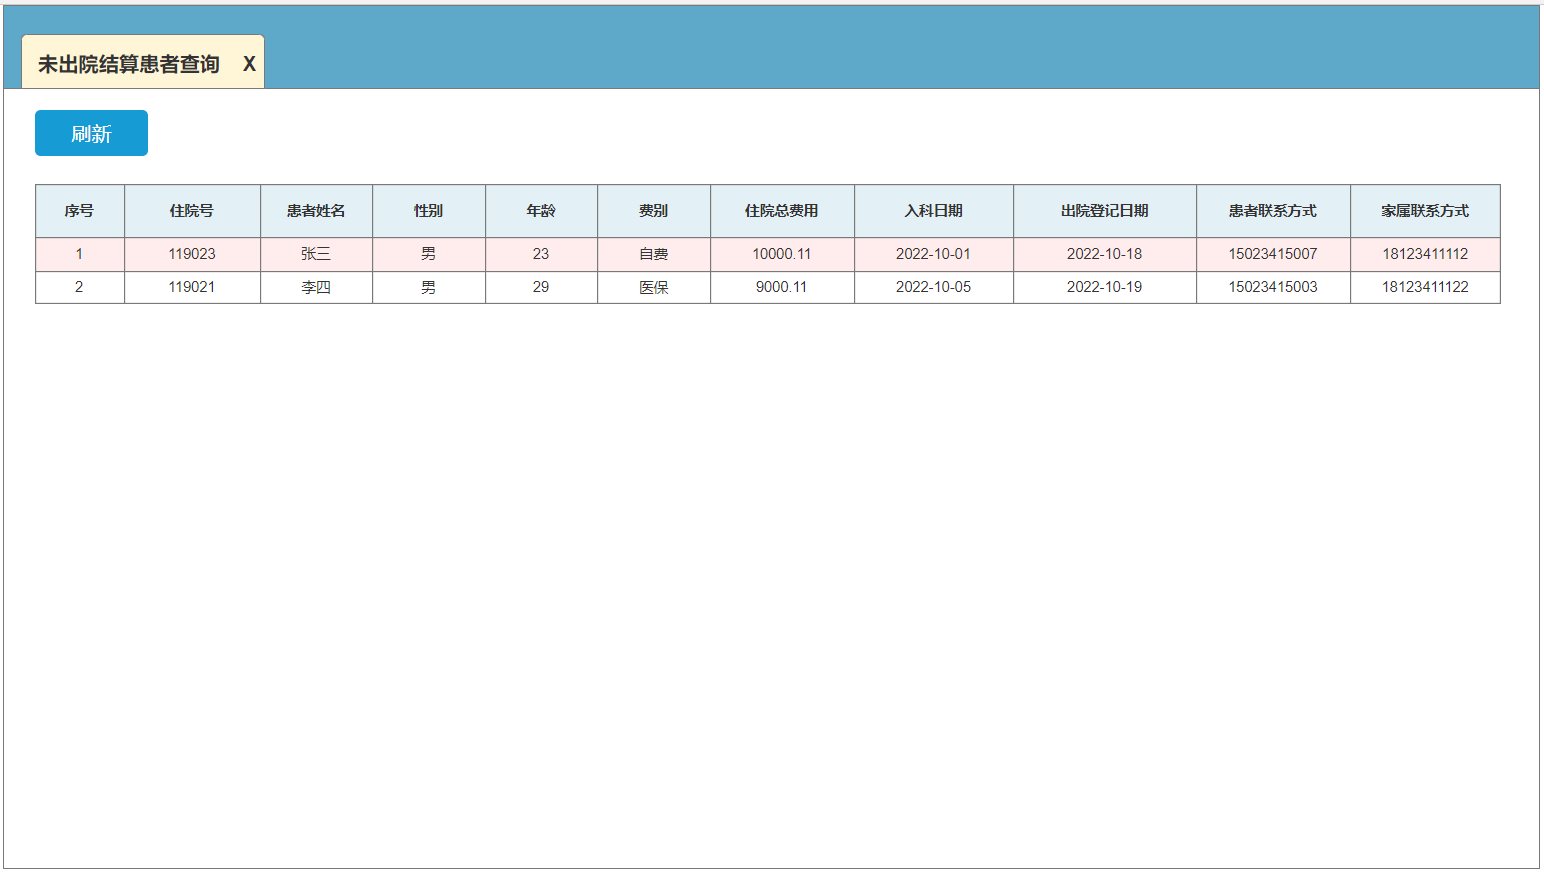Click the 刷新 refresh button
The height and width of the screenshot is (873, 1544).
91,133
